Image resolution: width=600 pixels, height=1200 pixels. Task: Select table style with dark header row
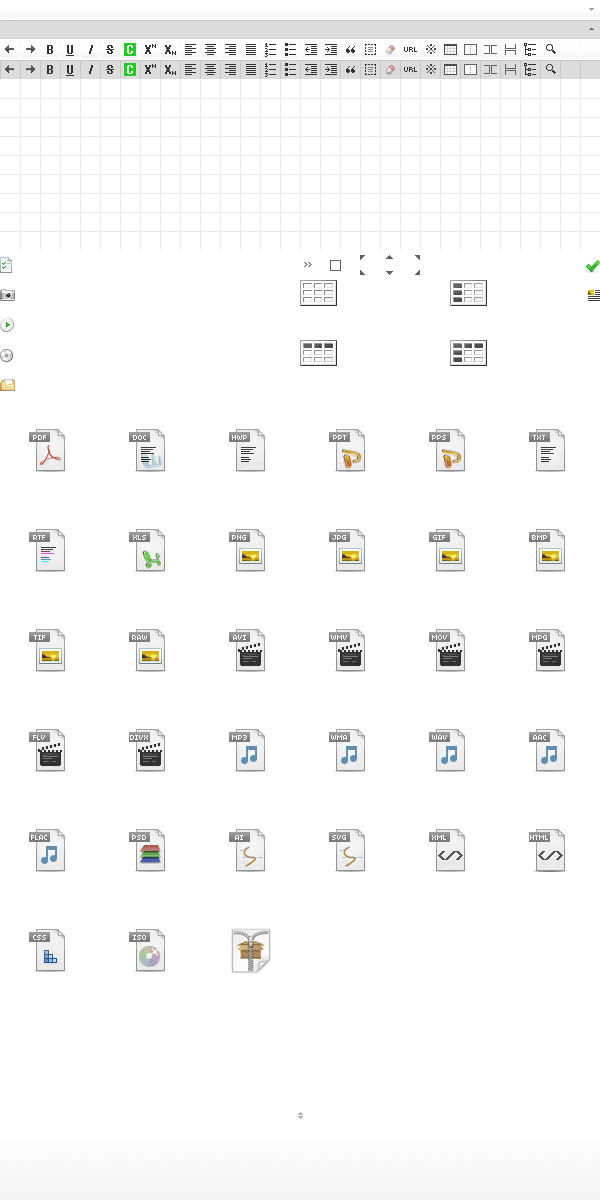pos(318,353)
